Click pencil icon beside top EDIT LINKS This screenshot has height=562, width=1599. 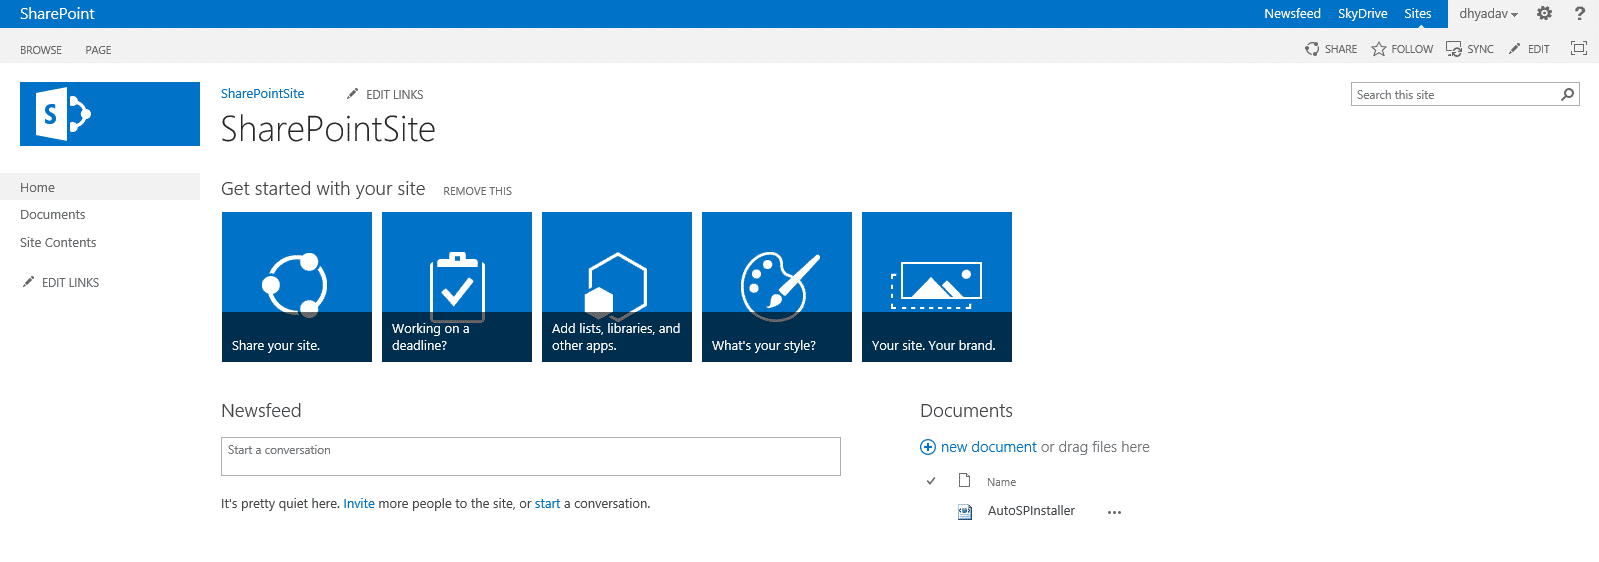pyautogui.click(x=352, y=94)
